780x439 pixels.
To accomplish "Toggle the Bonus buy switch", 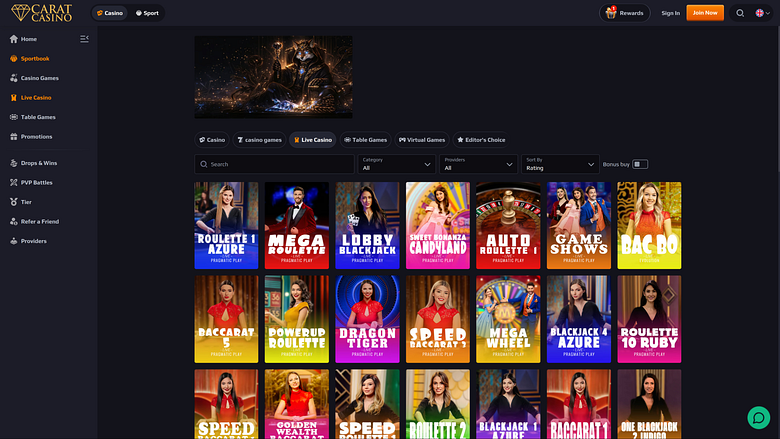I will (640, 164).
